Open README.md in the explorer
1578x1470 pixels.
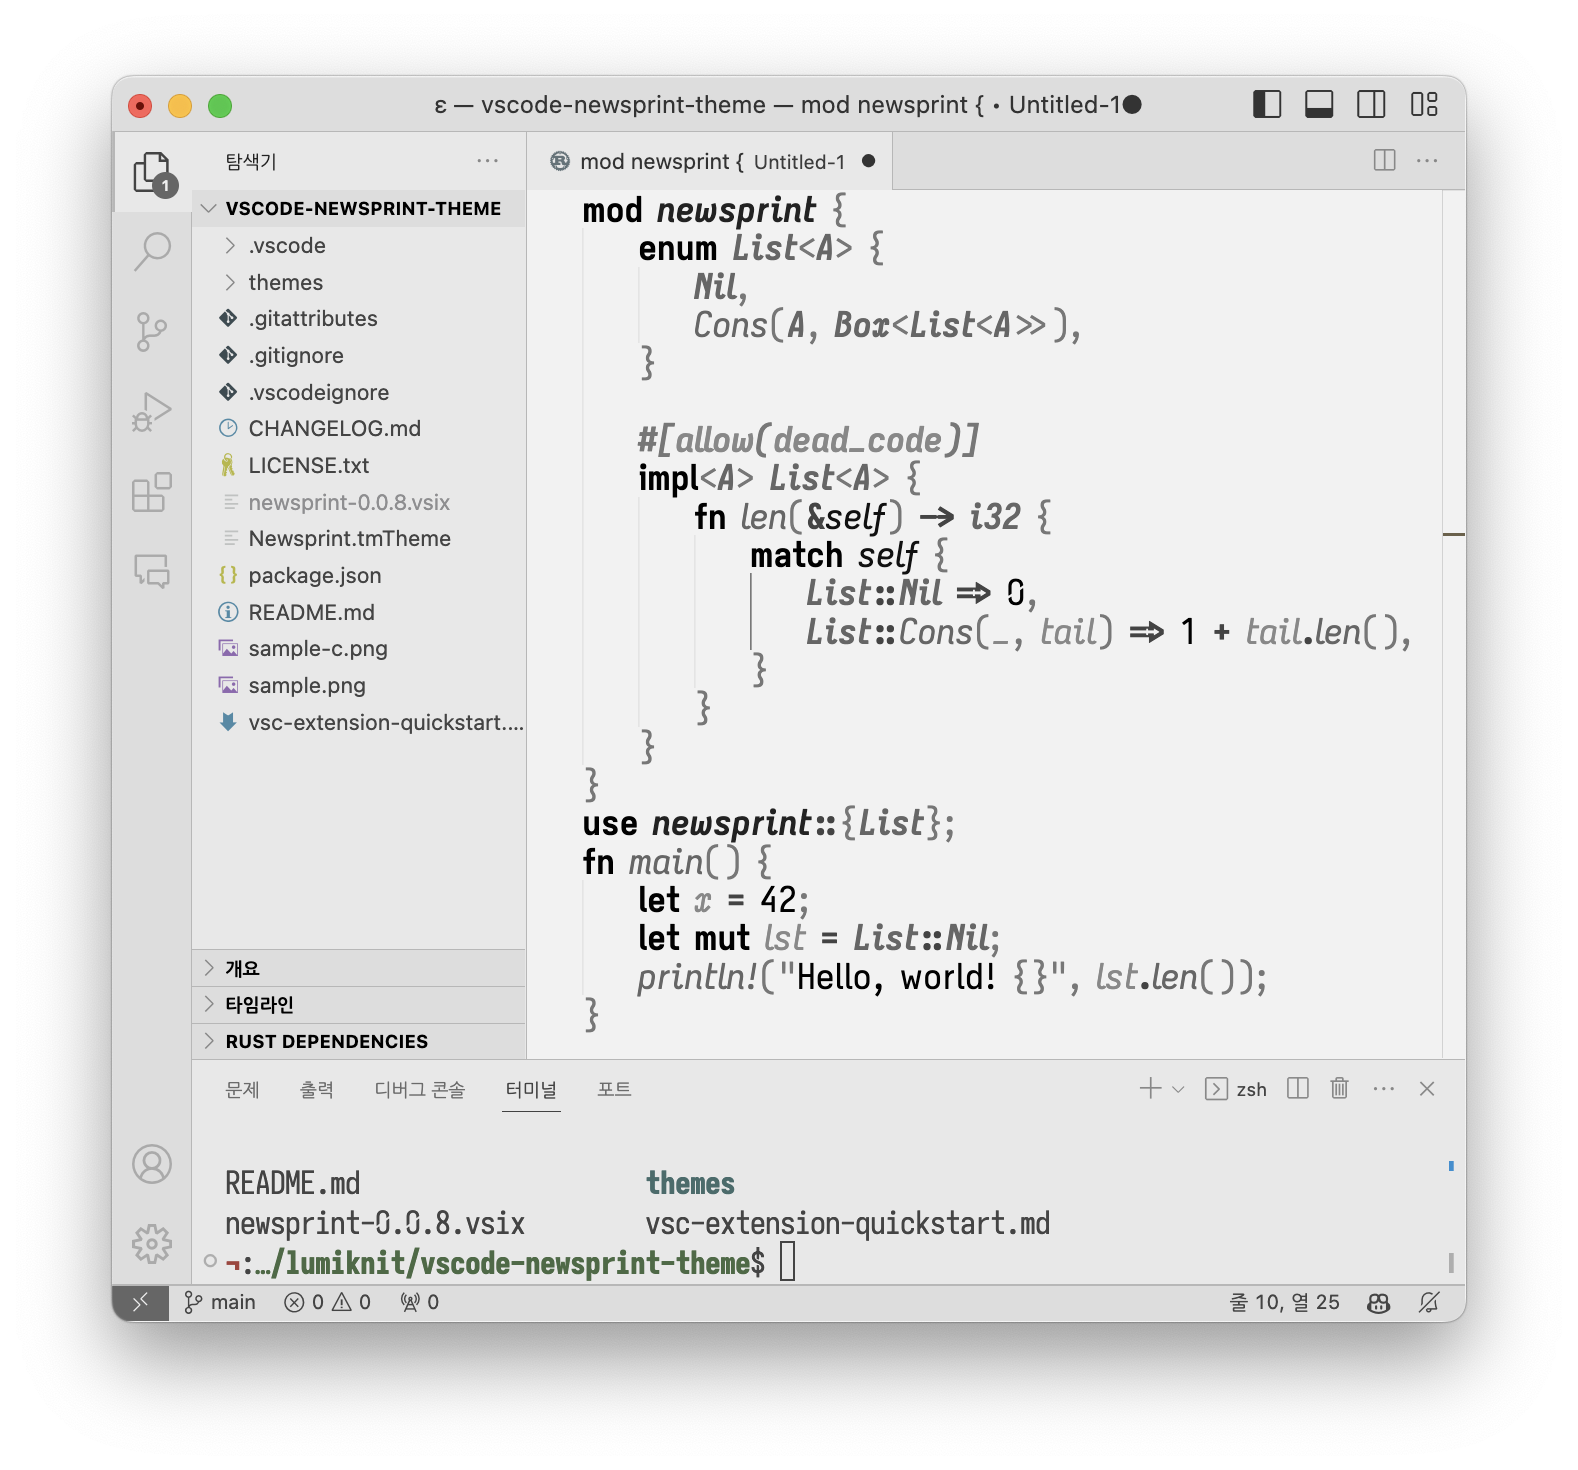click(x=359, y=612)
